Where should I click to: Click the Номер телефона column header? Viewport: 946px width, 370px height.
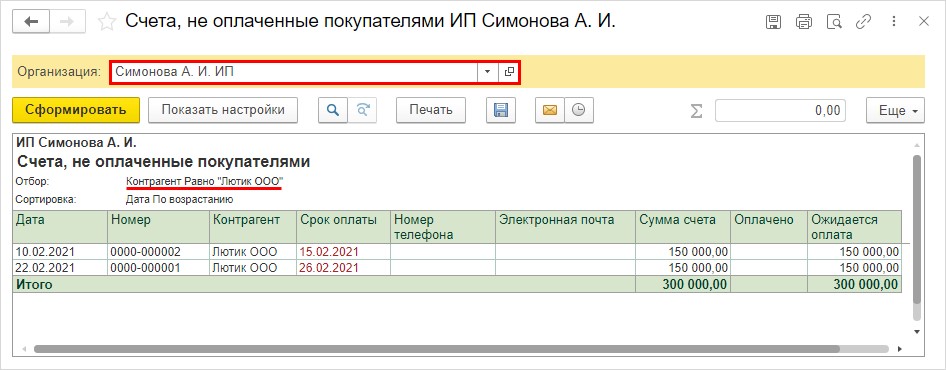pos(443,227)
